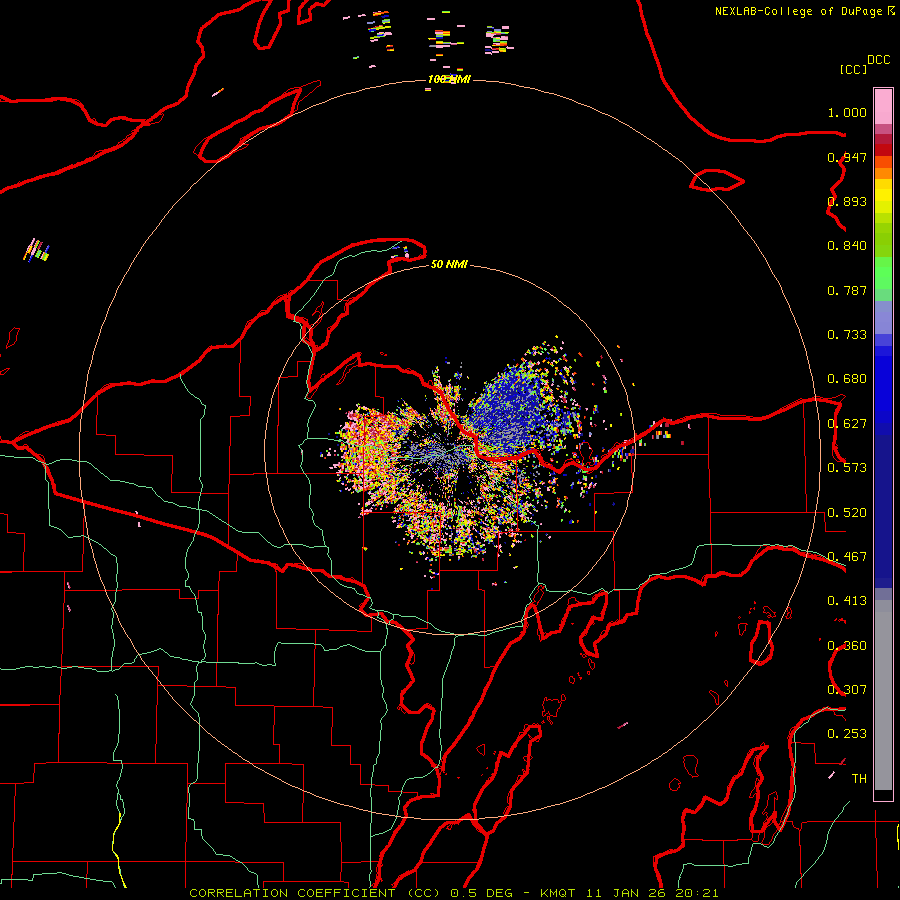This screenshot has height=900, width=900.
Task: Click the 0.680 color scale value
Action: click(847, 379)
